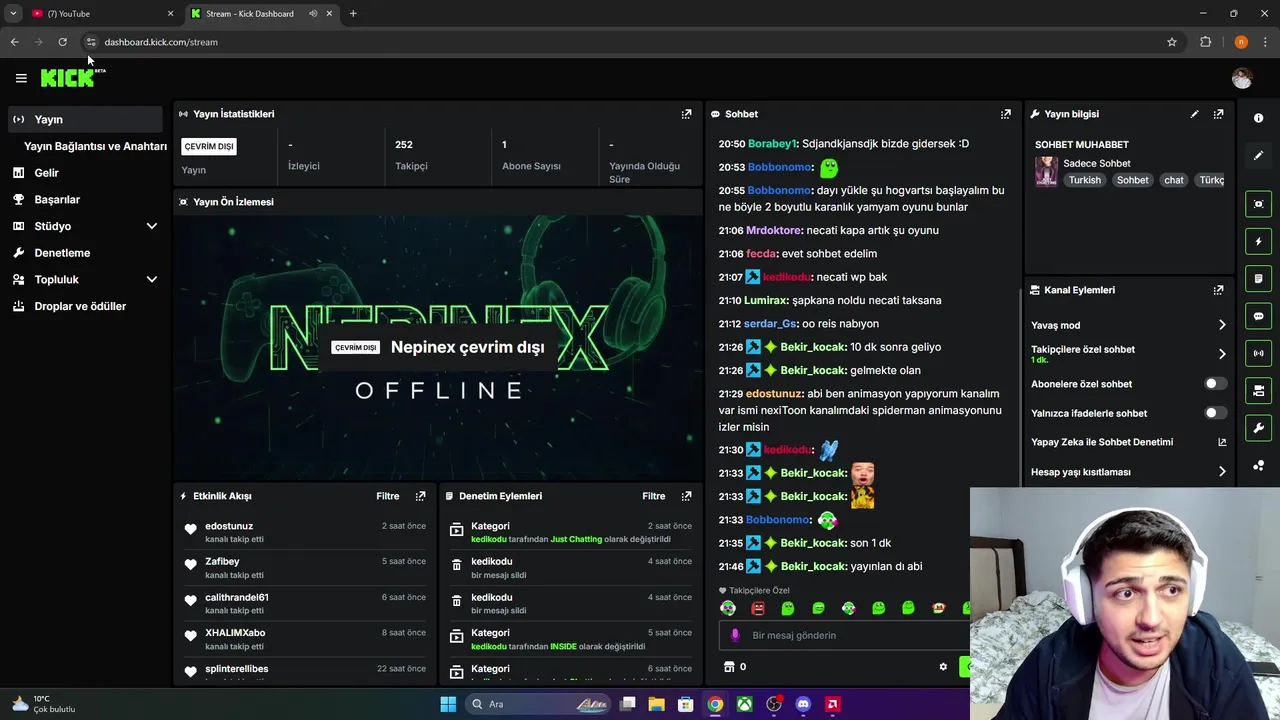Click the Sadece Sohbet category thumbnail
The width and height of the screenshot is (1280, 720).
point(1046,171)
